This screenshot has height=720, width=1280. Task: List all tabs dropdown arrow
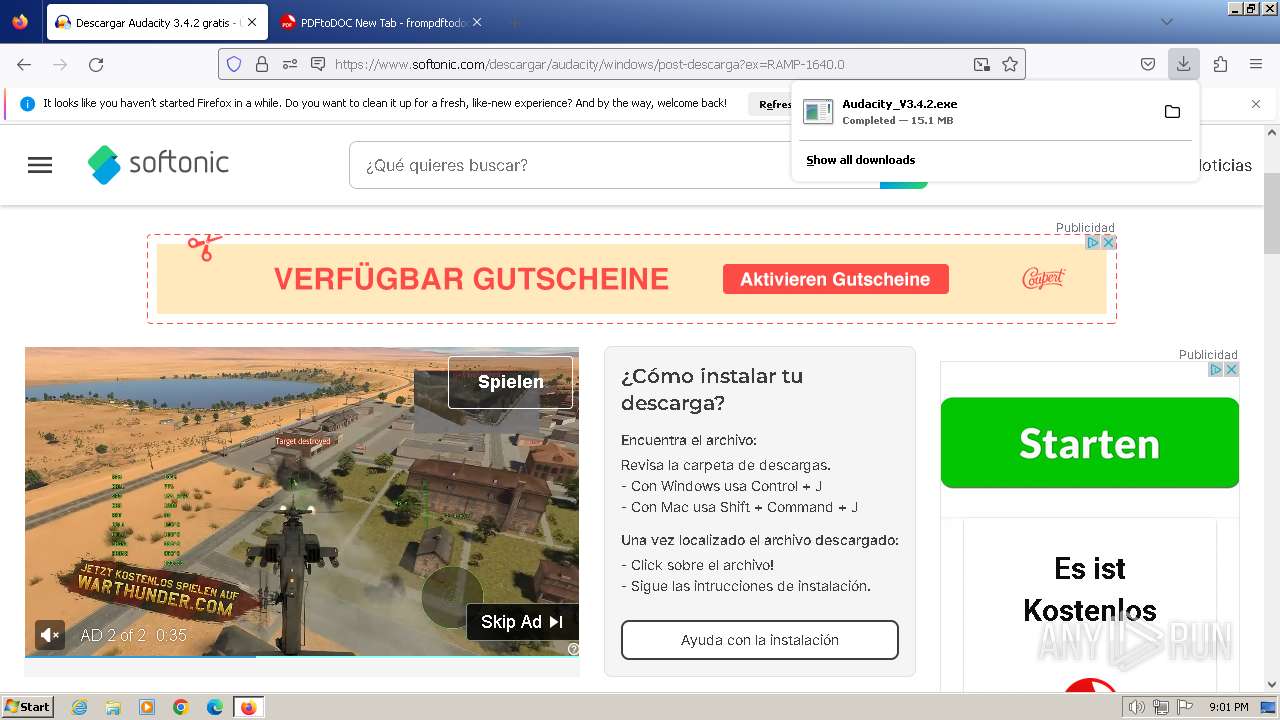tap(1166, 22)
